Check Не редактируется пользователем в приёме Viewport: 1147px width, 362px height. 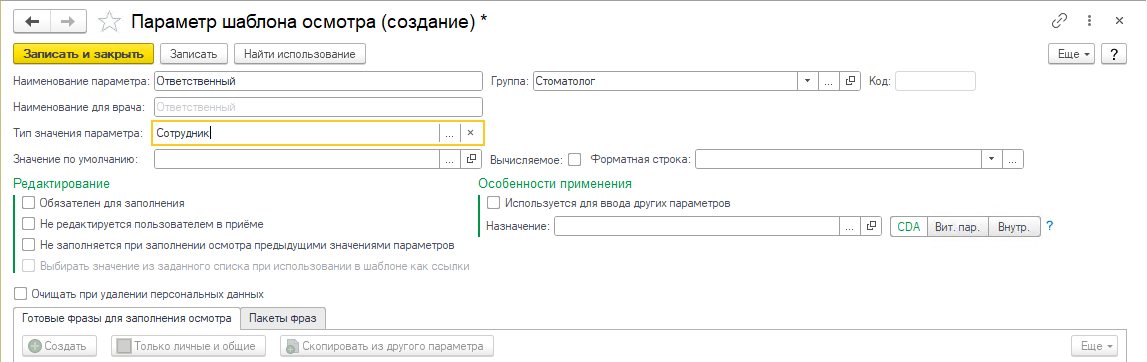click(x=29, y=224)
